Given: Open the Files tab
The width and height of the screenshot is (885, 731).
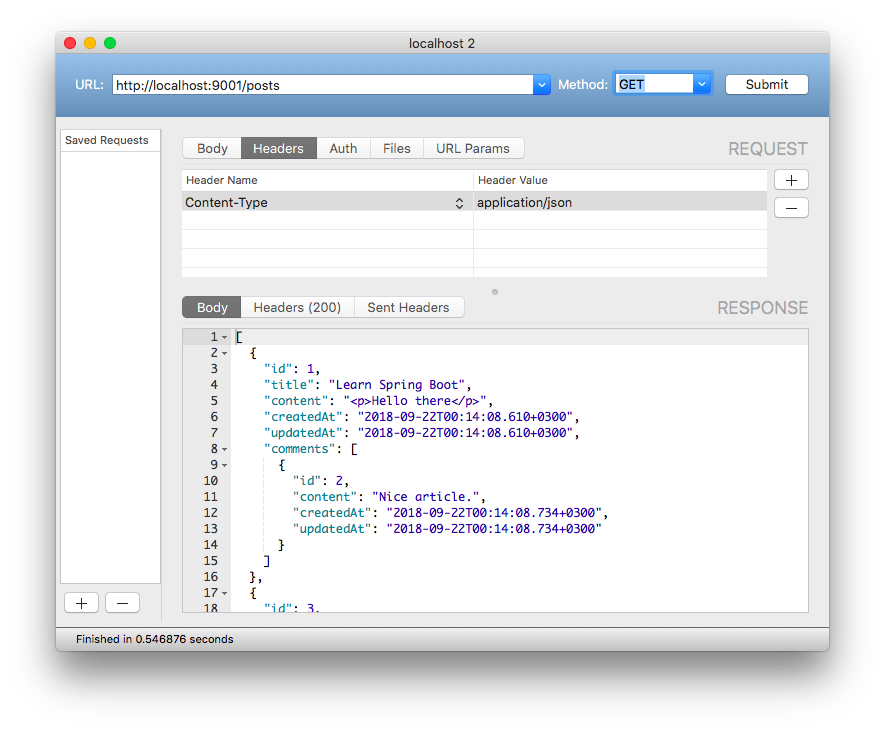Looking at the screenshot, I should coord(397,148).
